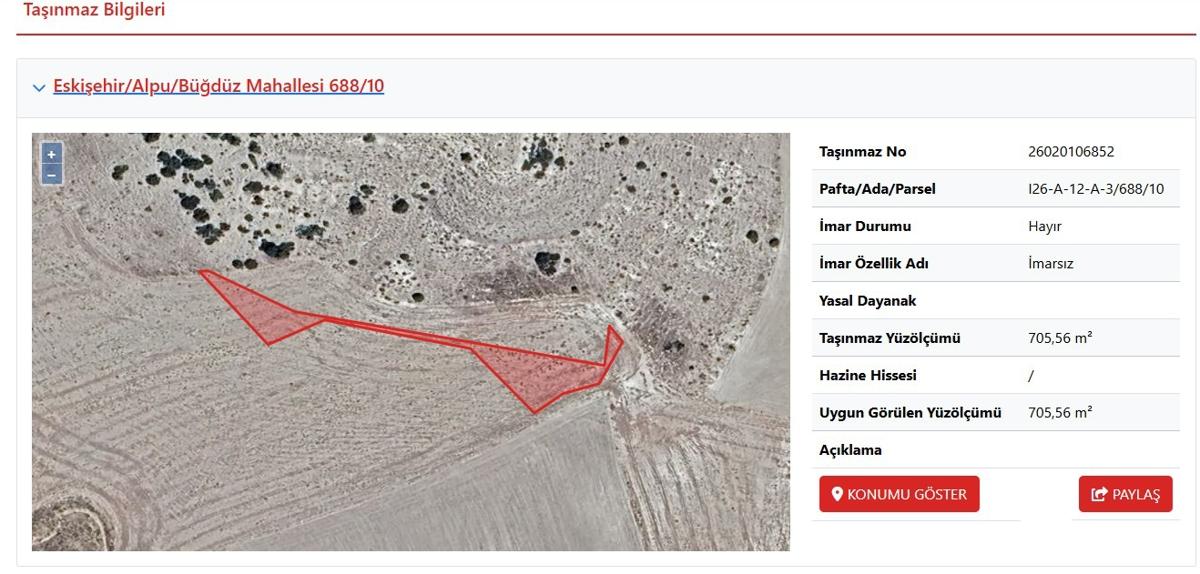Click the Pafta/Ada/Parsel value I26-A-12-A-3/688/10

(x=1096, y=189)
